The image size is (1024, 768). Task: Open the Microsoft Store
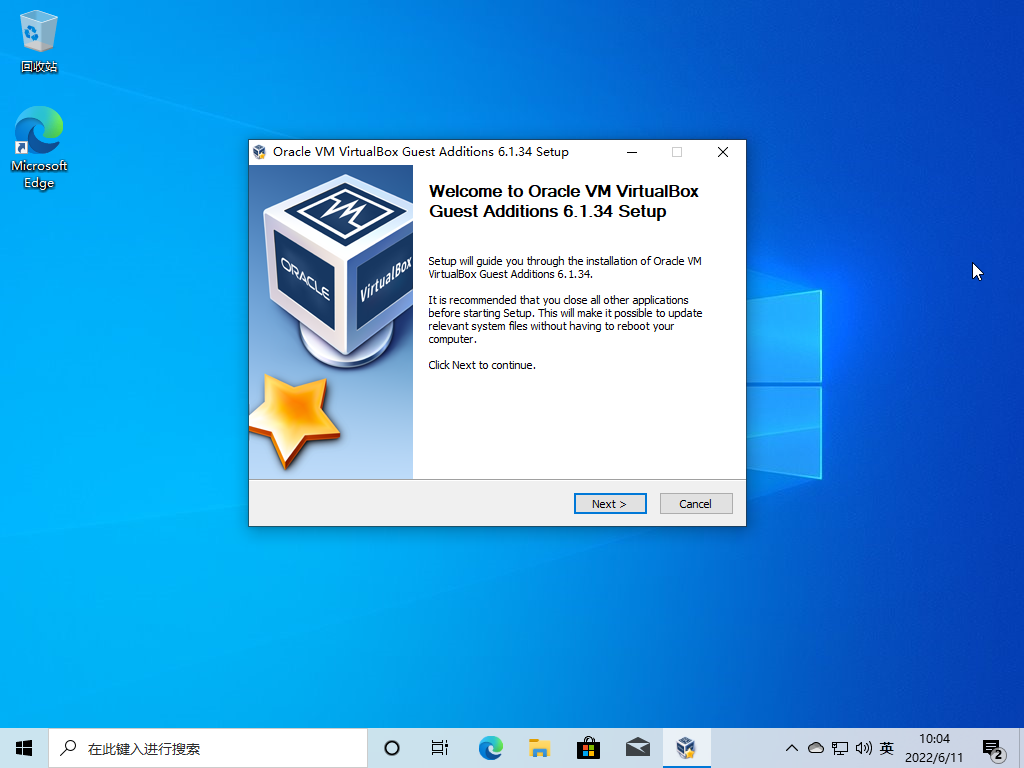pyautogui.click(x=588, y=747)
